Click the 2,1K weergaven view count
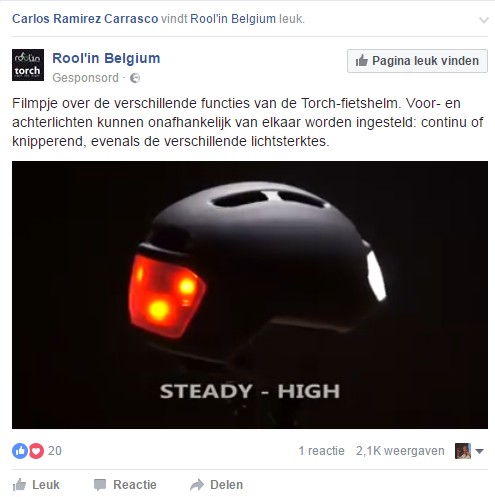Image resolution: width=495 pixels, height=497 pixels. (x=400, y=451)
